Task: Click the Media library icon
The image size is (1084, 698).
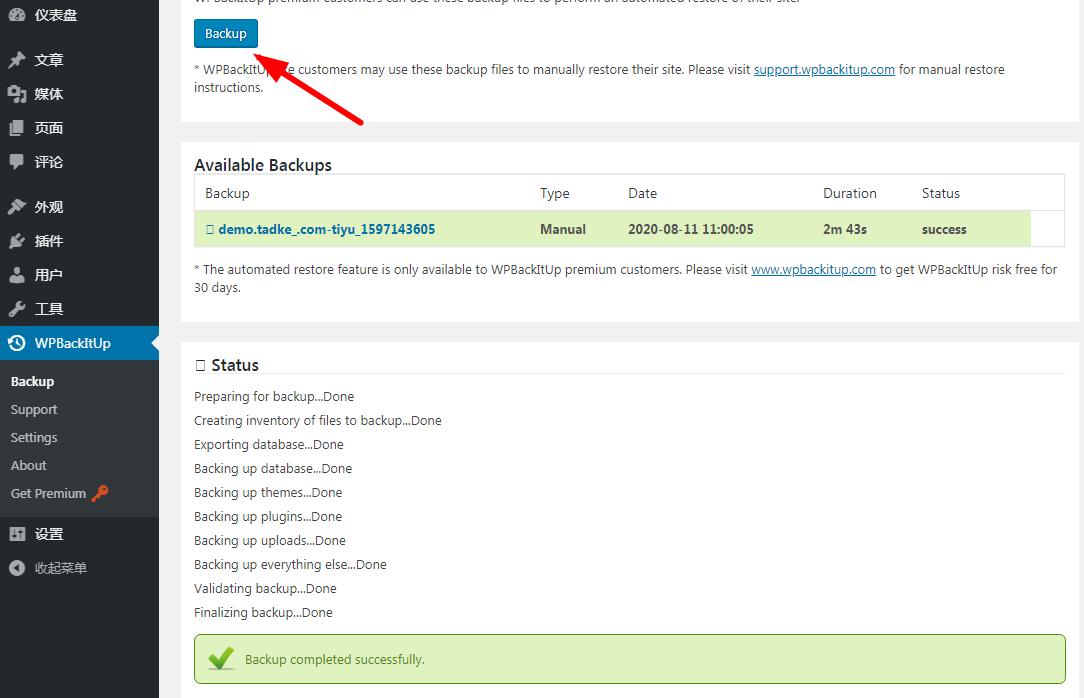Action: 17,94
